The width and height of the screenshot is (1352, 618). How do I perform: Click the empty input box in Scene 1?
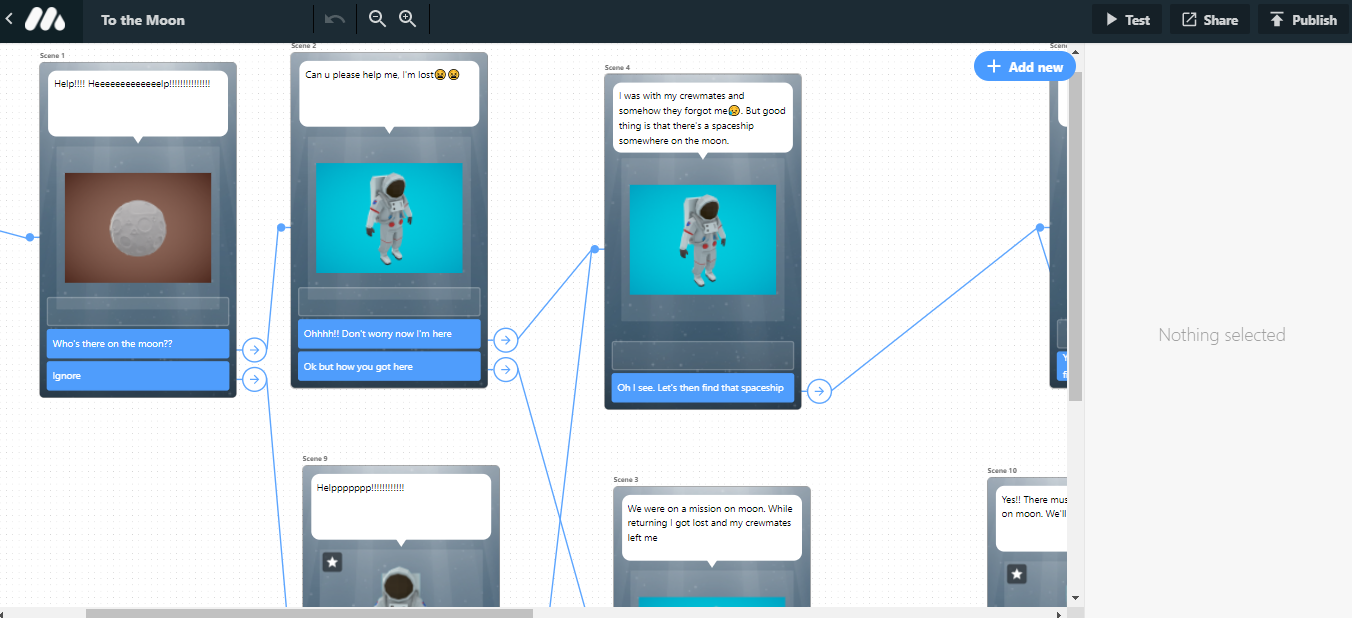tap(138, 311)
